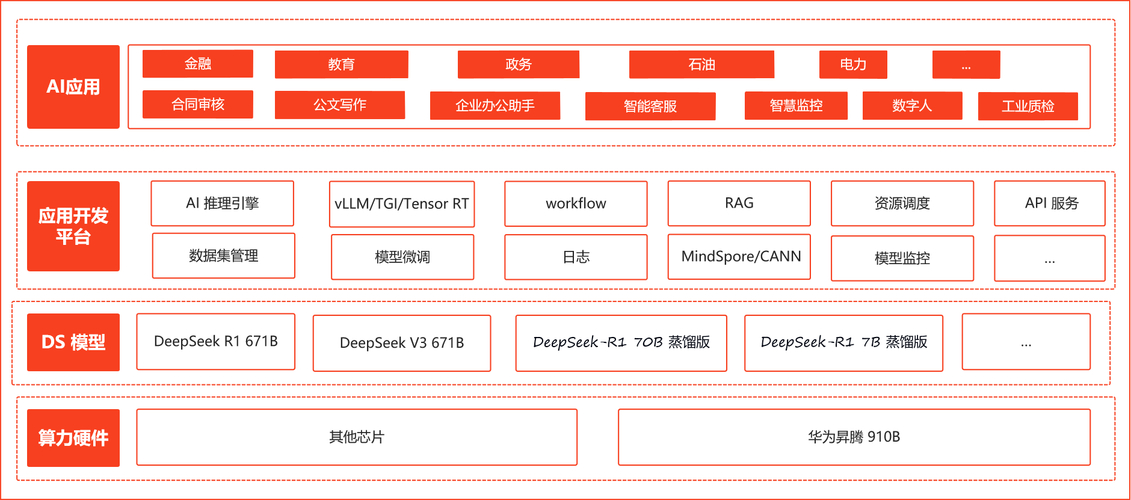
Task: Click the 应用开发平台 layer label
Action: click(73, 226)
